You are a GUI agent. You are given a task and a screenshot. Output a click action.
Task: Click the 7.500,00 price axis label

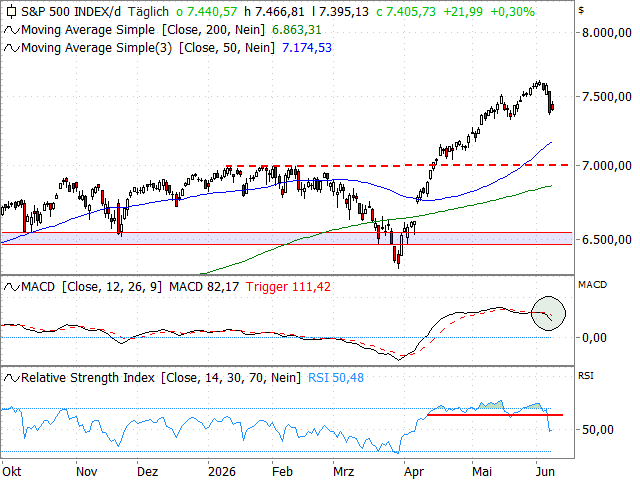point(607,97)
